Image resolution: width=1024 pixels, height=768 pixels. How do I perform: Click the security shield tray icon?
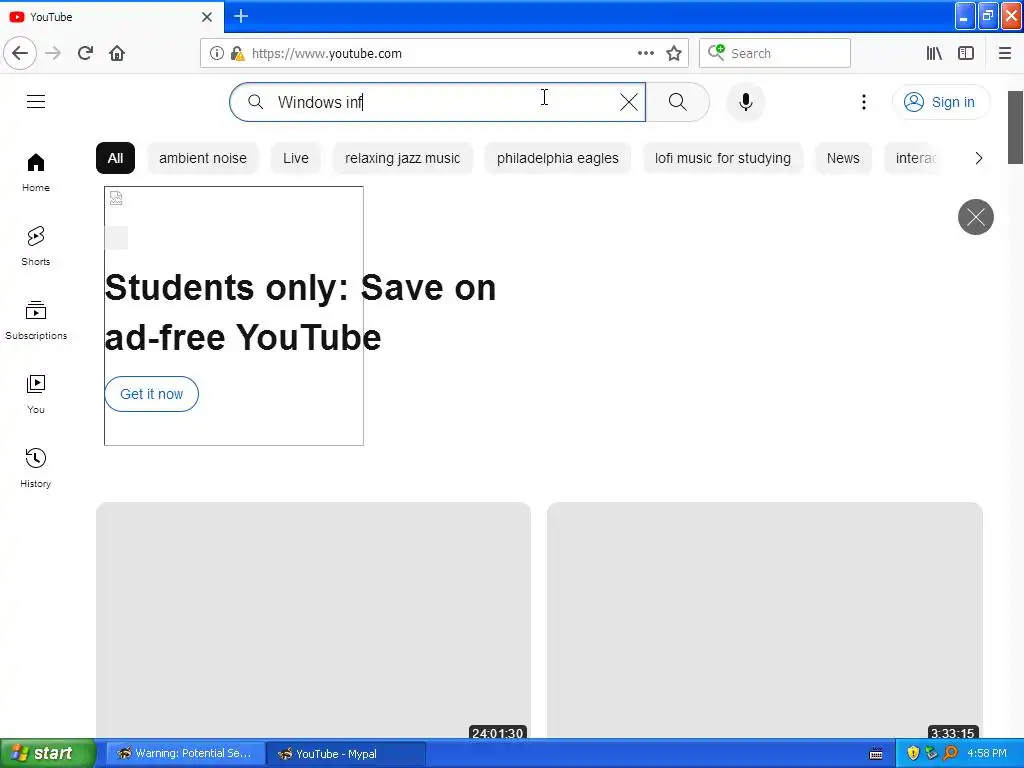(913, 754)
